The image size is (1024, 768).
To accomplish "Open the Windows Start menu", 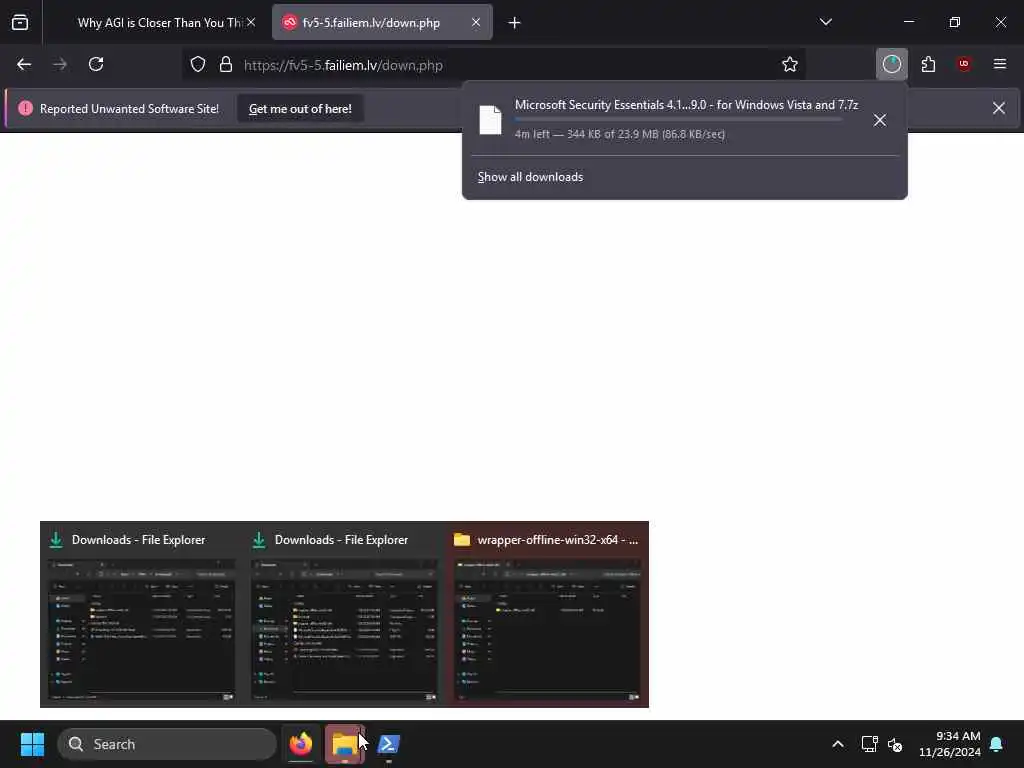I will coord(32,744).
